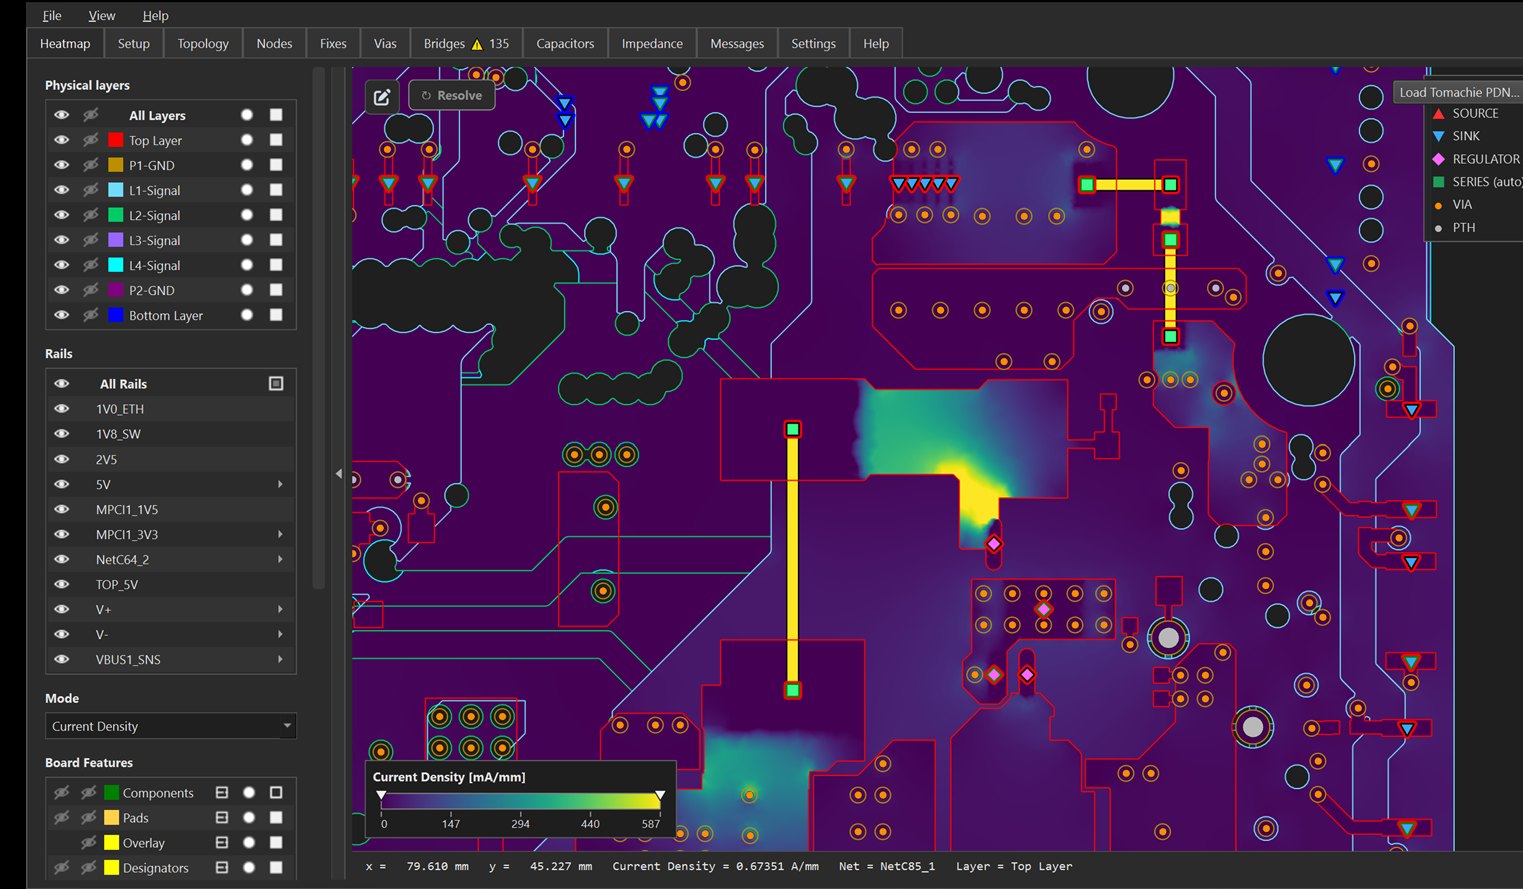Hide the TOP_5V rail via eye icon
This screenshot has width=1523, height=889.
pyautogui.click(x=62, y=584)
